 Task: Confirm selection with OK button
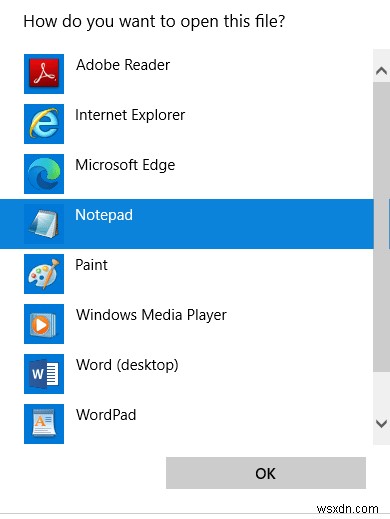(266, 473)
